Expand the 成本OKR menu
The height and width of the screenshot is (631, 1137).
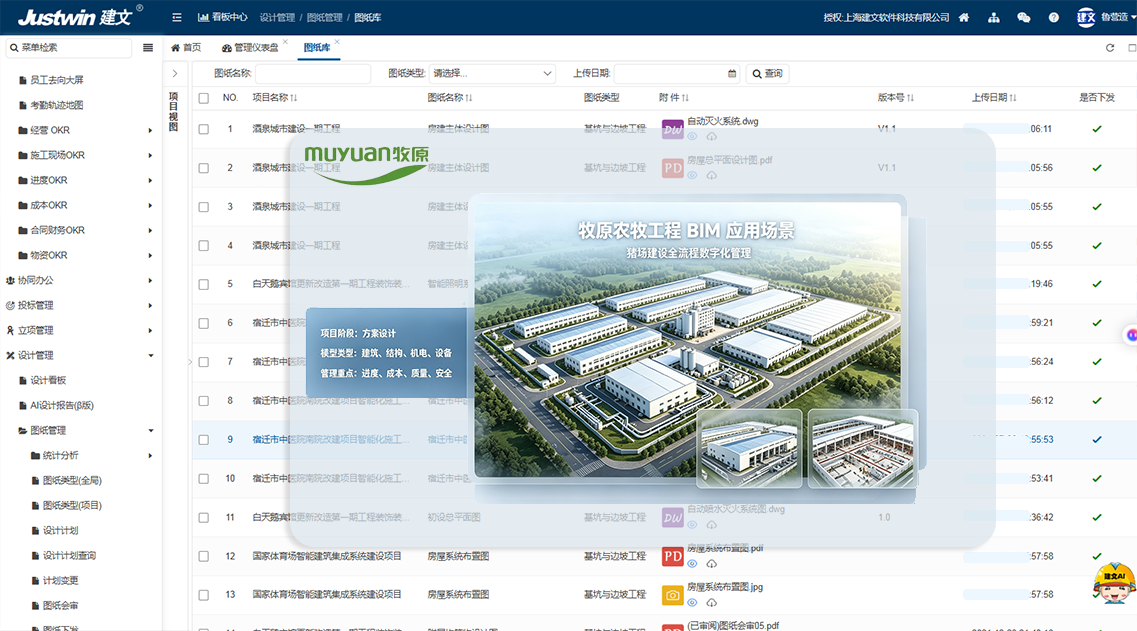(x=150, y=205)
